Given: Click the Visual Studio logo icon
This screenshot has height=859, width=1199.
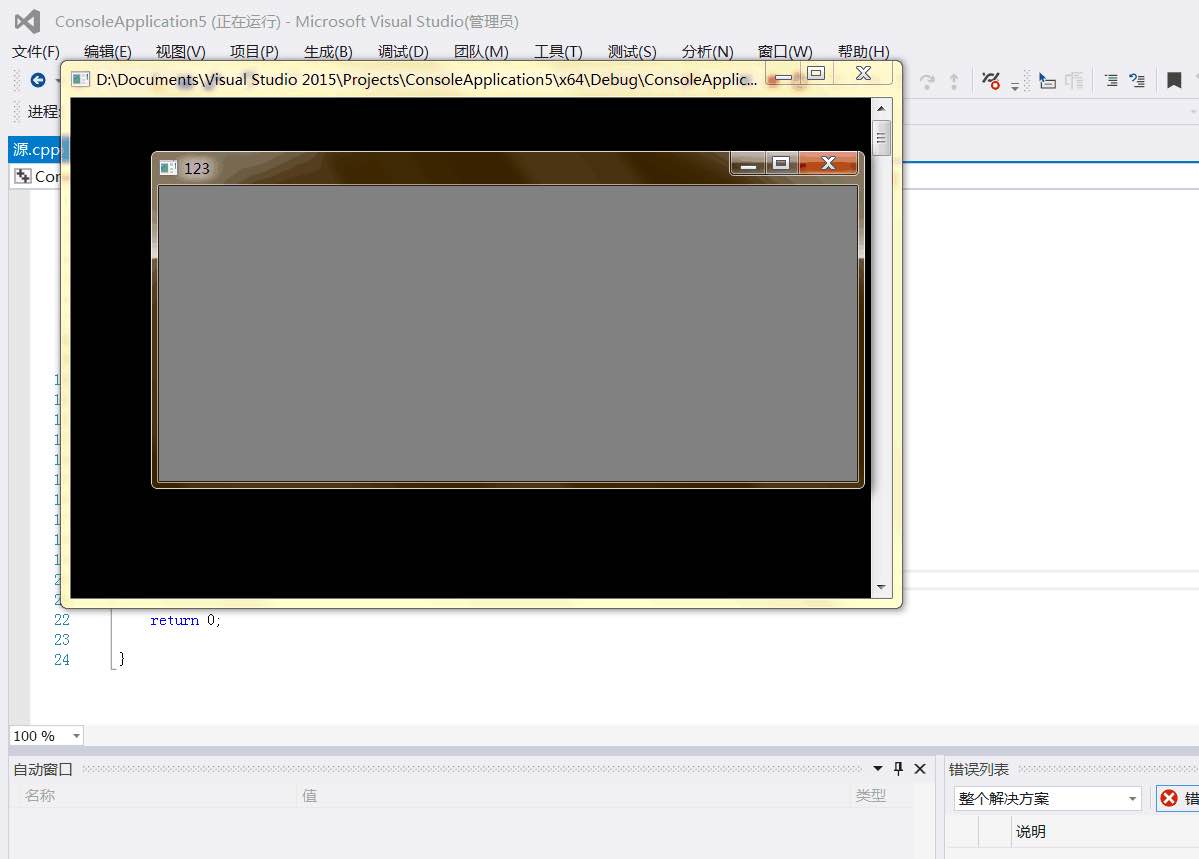Looking at the screenshot, I should click(x=28, y=21).
